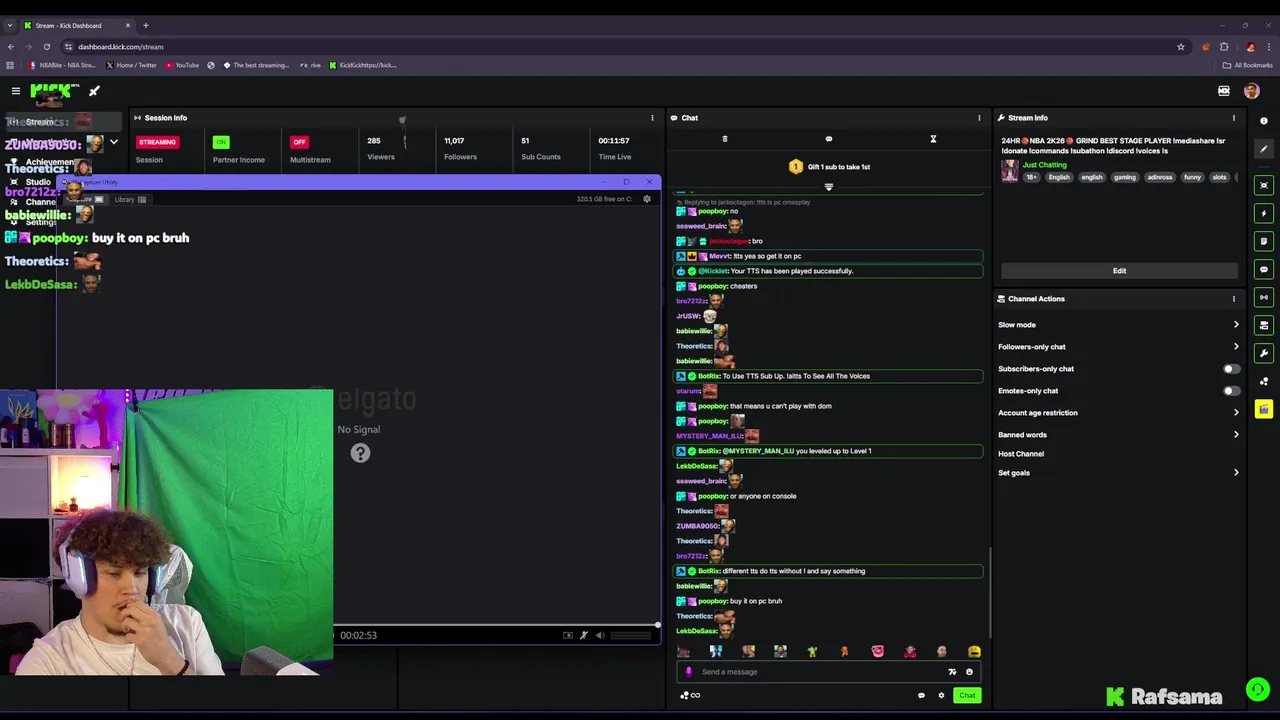Screen dimensions: 1280x720
Task: Click the green support headset button
Action: click(1258, 690)
